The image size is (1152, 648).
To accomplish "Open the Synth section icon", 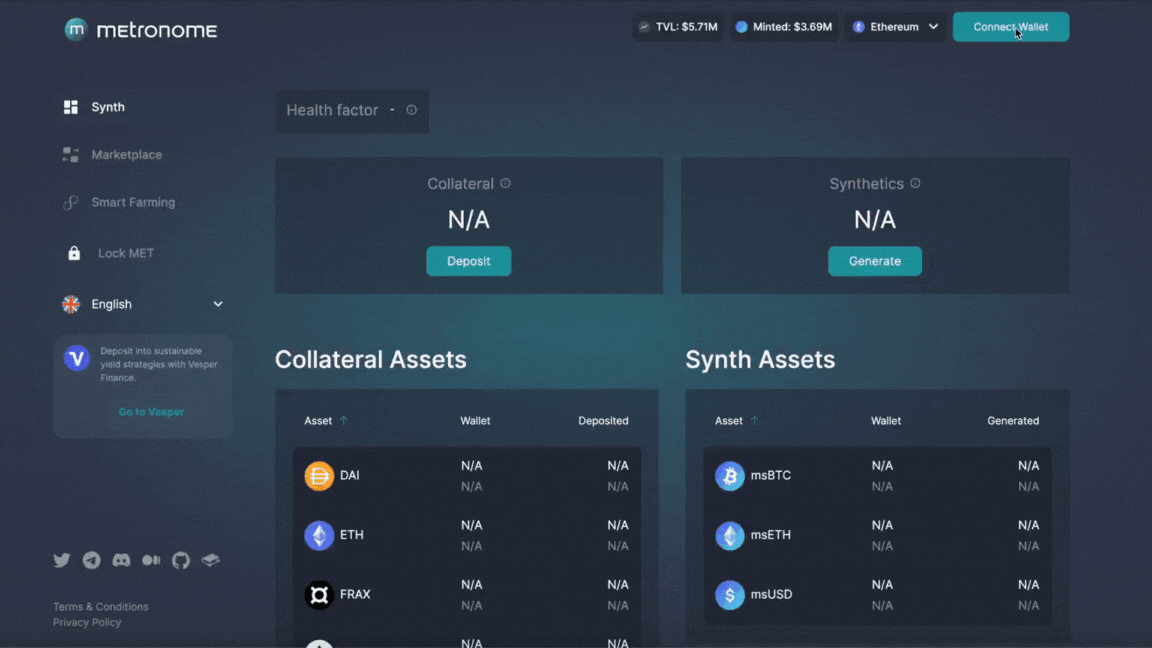I will [x=71, y=107].
